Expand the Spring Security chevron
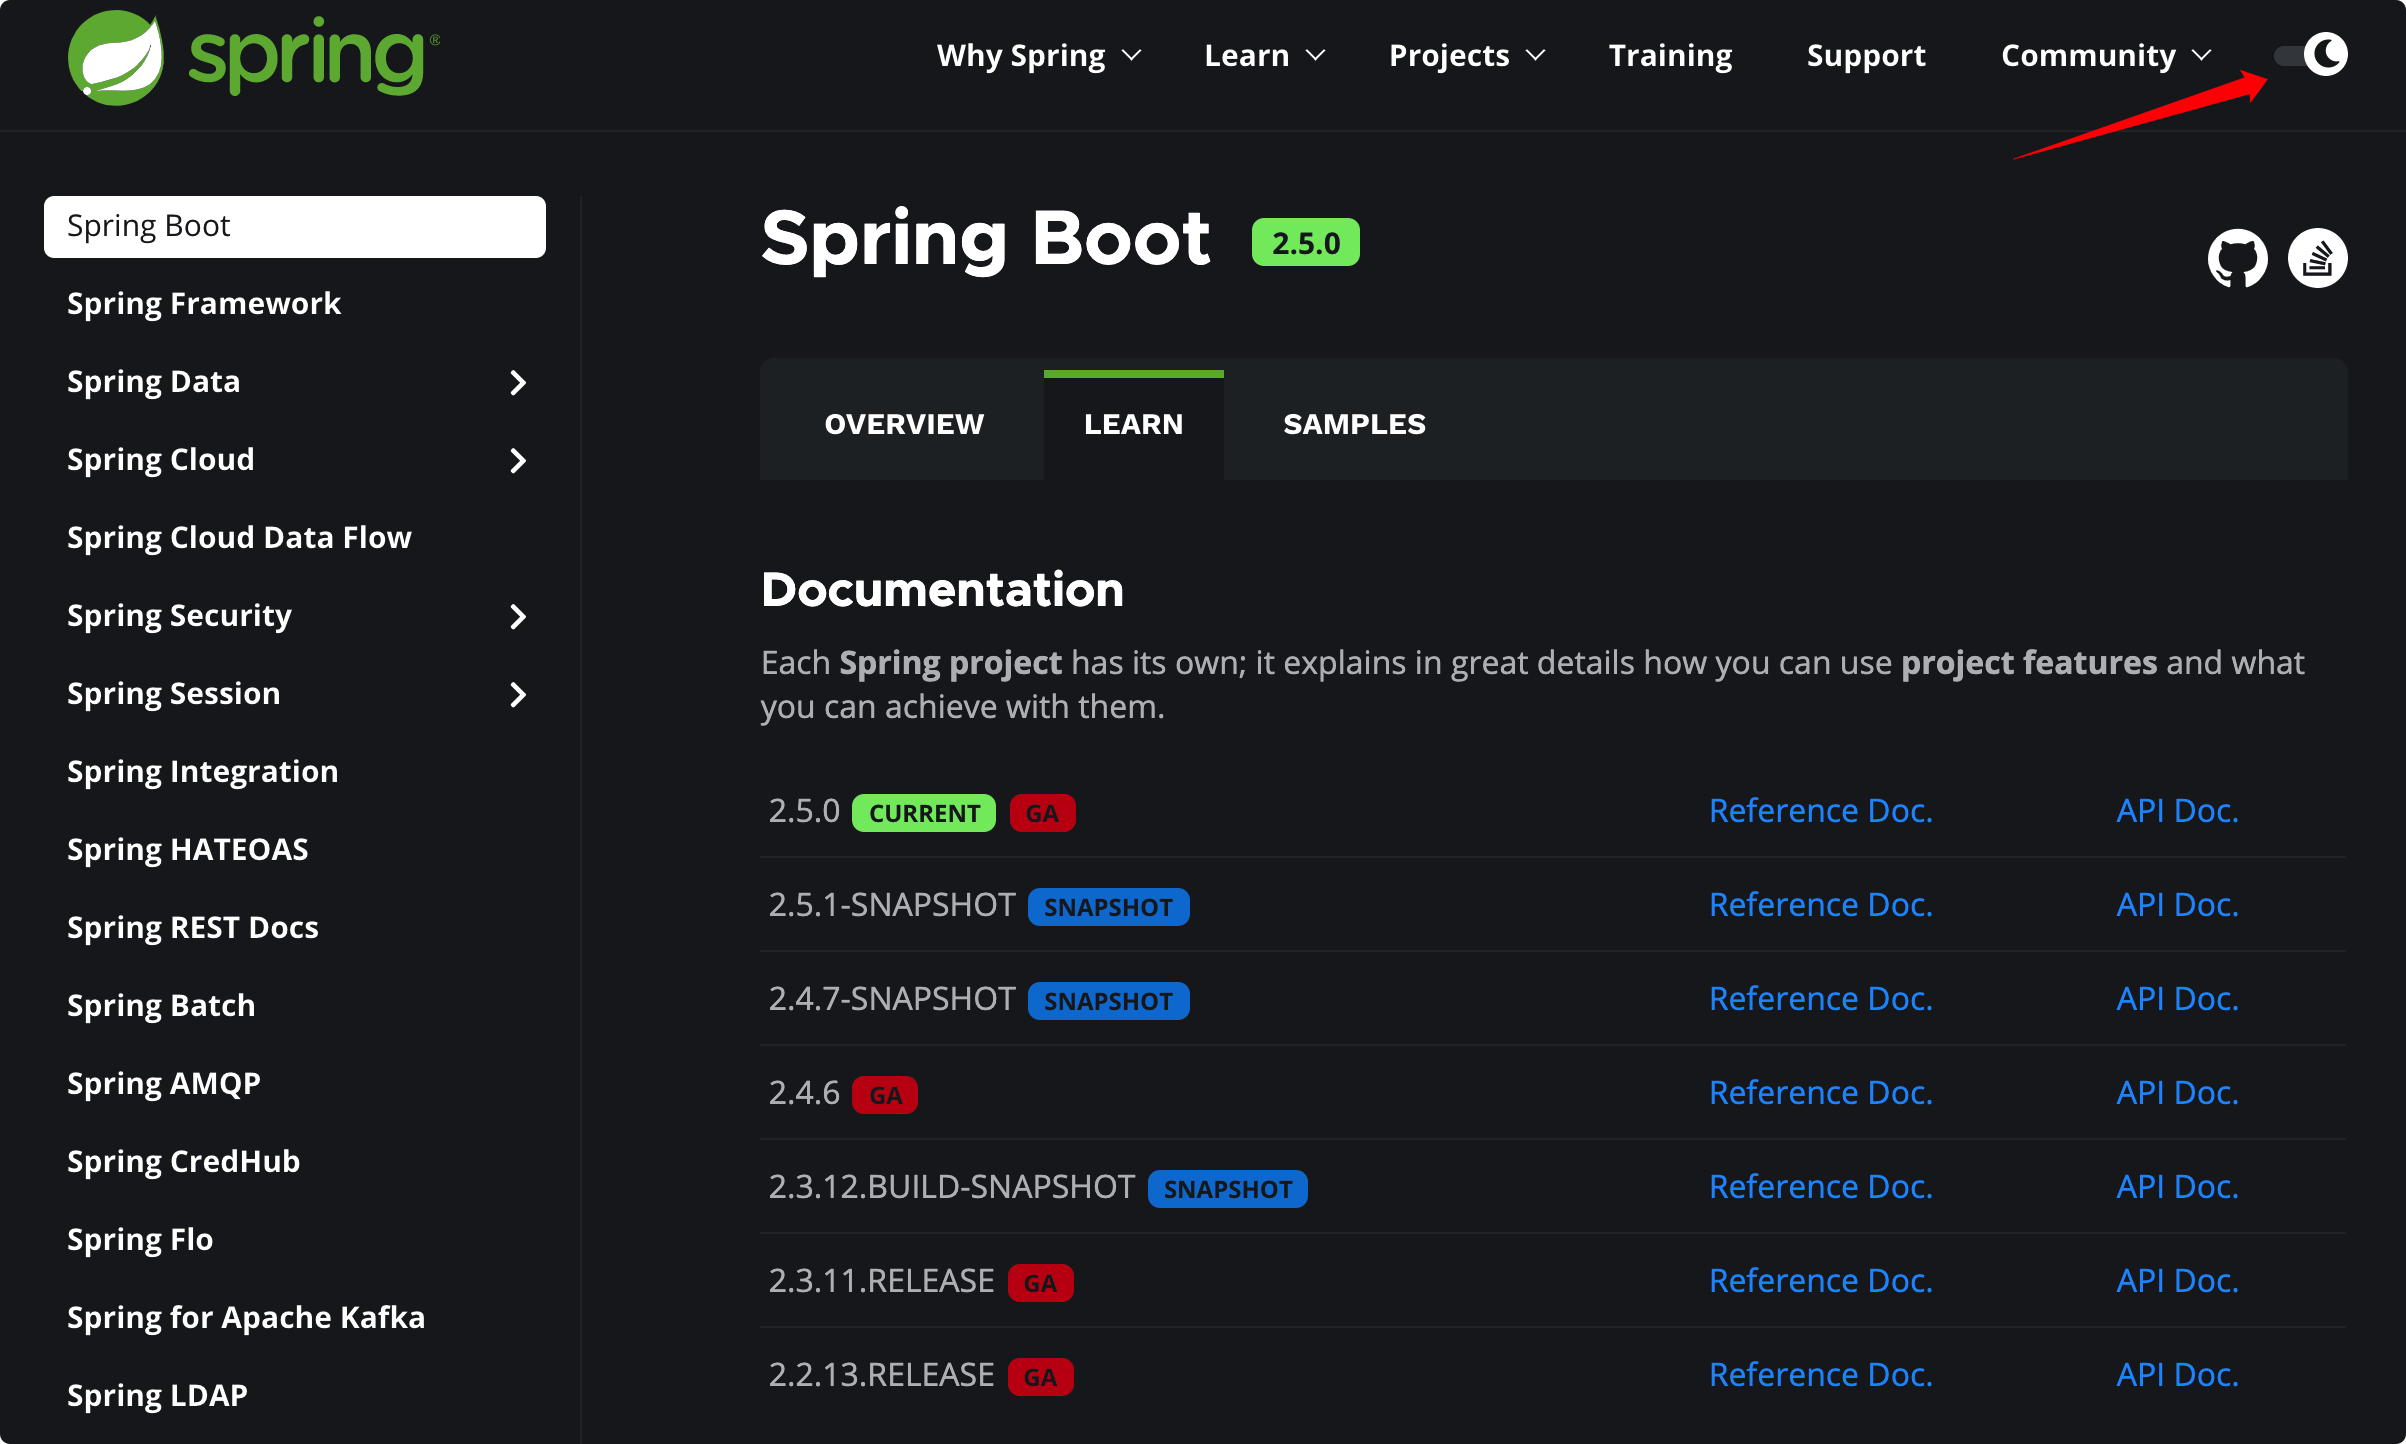Image resolution: width=2406 pixels, height=1444 pixels. pos(518,616)
